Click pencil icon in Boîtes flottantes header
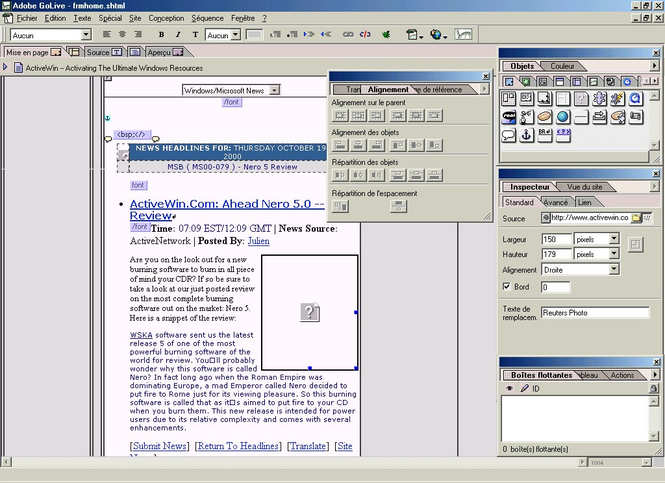This screenshot has height=483, width=665. pyautogui.click(x=524, y=388)
